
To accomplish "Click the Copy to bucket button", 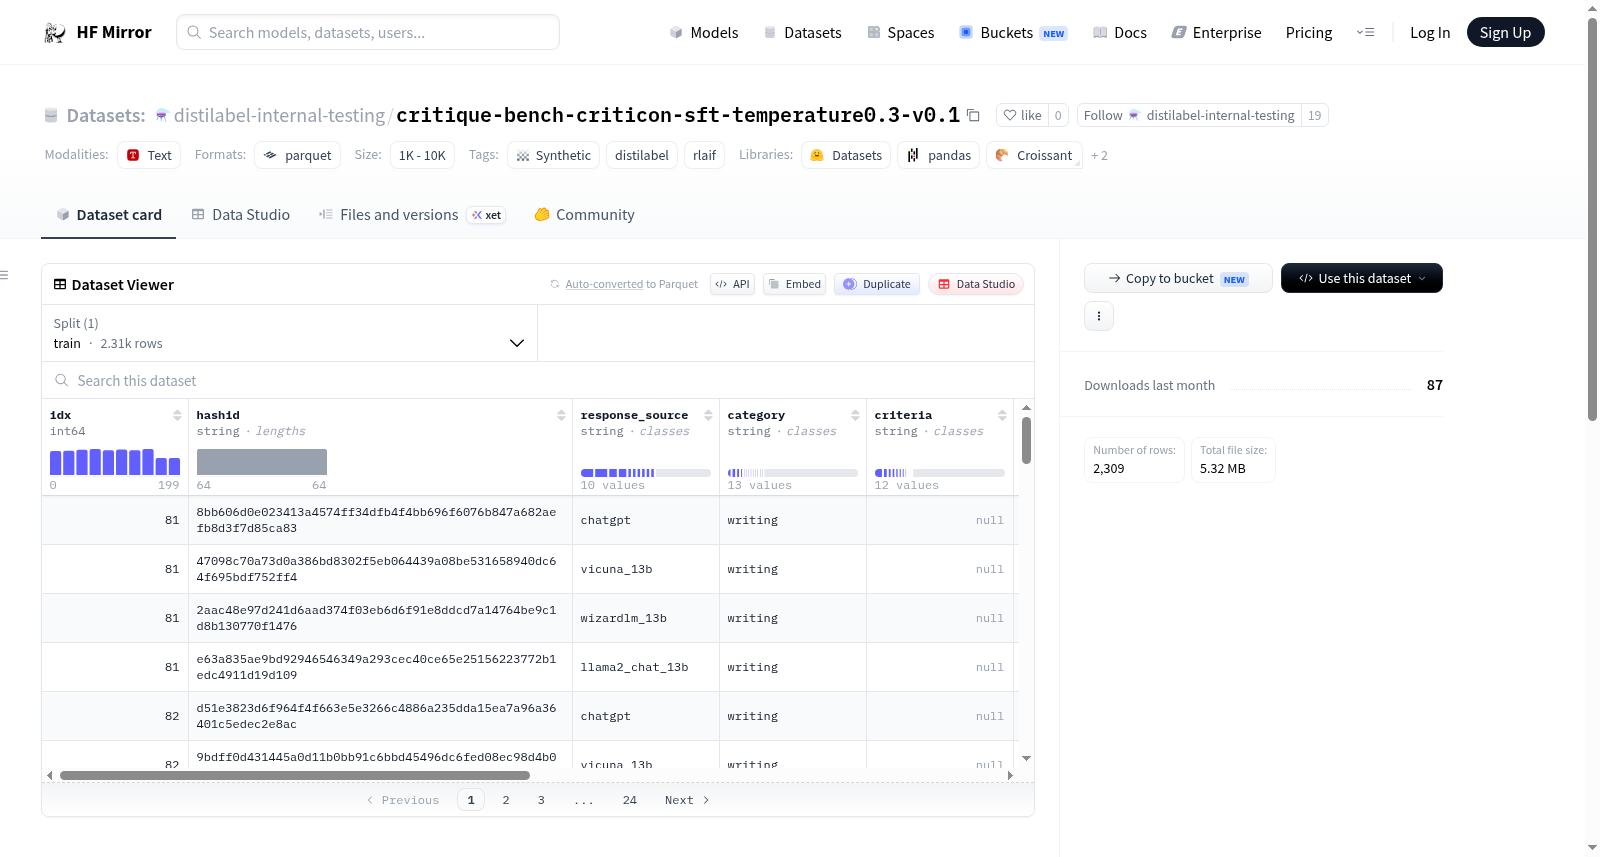I will [x=1178, y=278].
